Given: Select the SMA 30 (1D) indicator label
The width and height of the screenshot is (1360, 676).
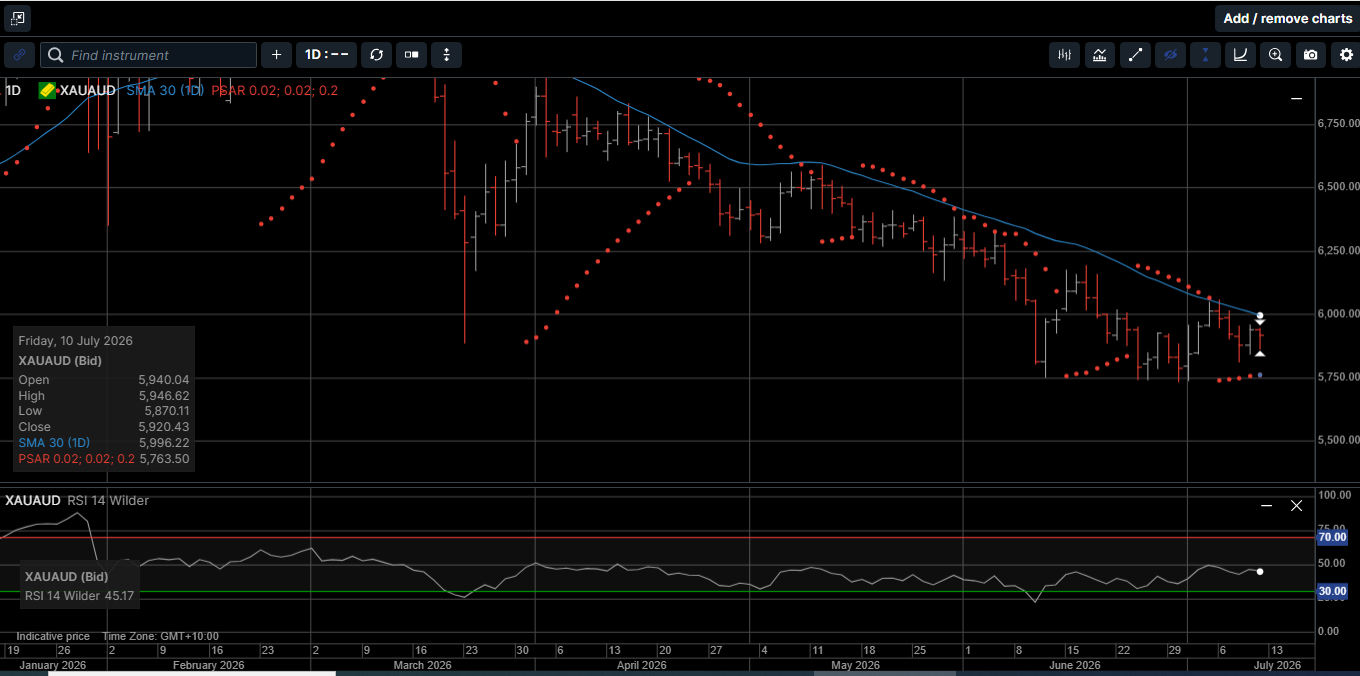Looking at the screenshot, I should pyautogui.click(x=165, y=90).
